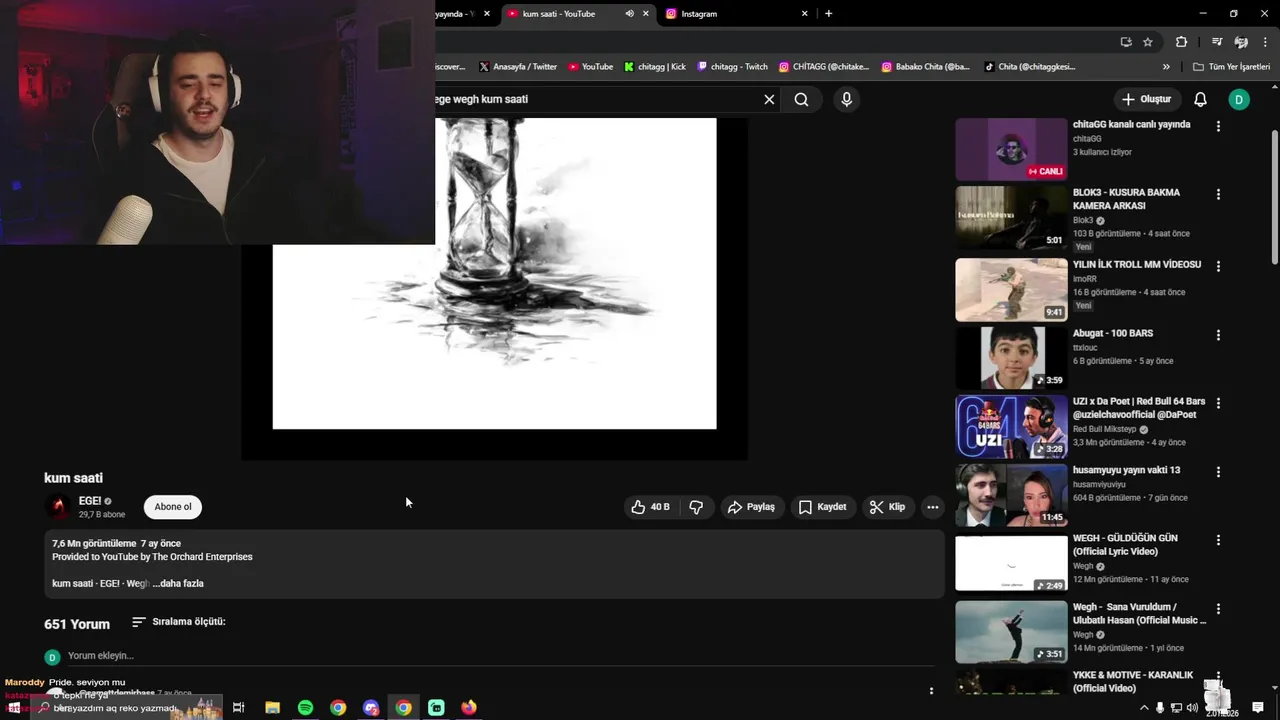Screen dimensions: 1280x720
Task: Click the EGE! channel name link
Action: click(90, 501)
